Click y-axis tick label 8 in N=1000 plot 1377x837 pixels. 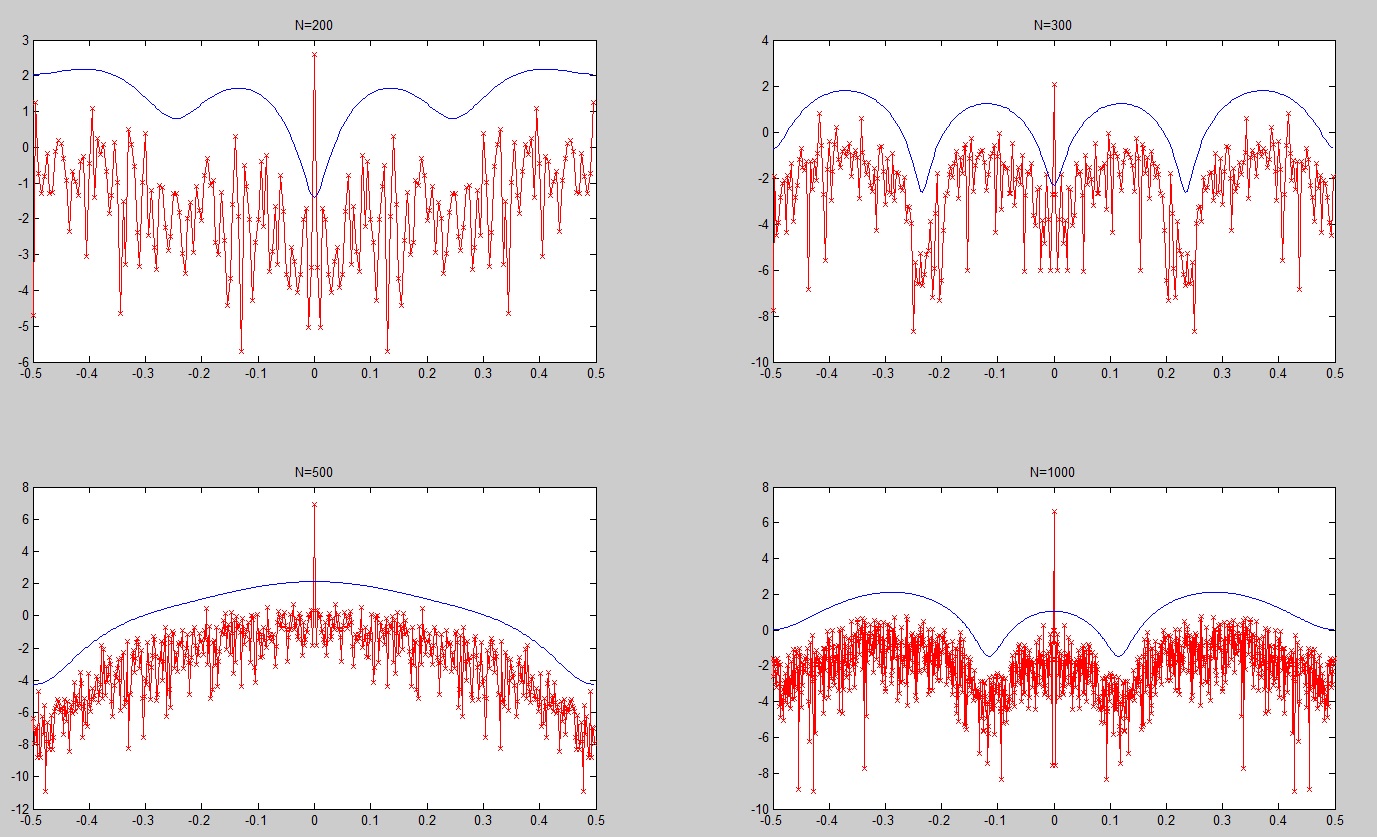[x=763, y=488]
